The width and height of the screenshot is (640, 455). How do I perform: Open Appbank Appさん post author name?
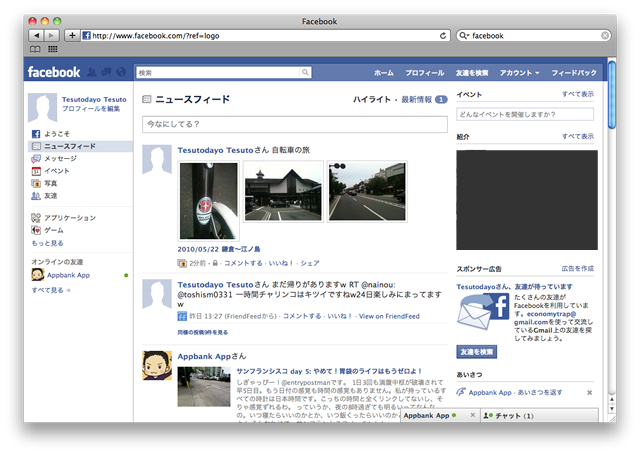[x=204, y=356]
